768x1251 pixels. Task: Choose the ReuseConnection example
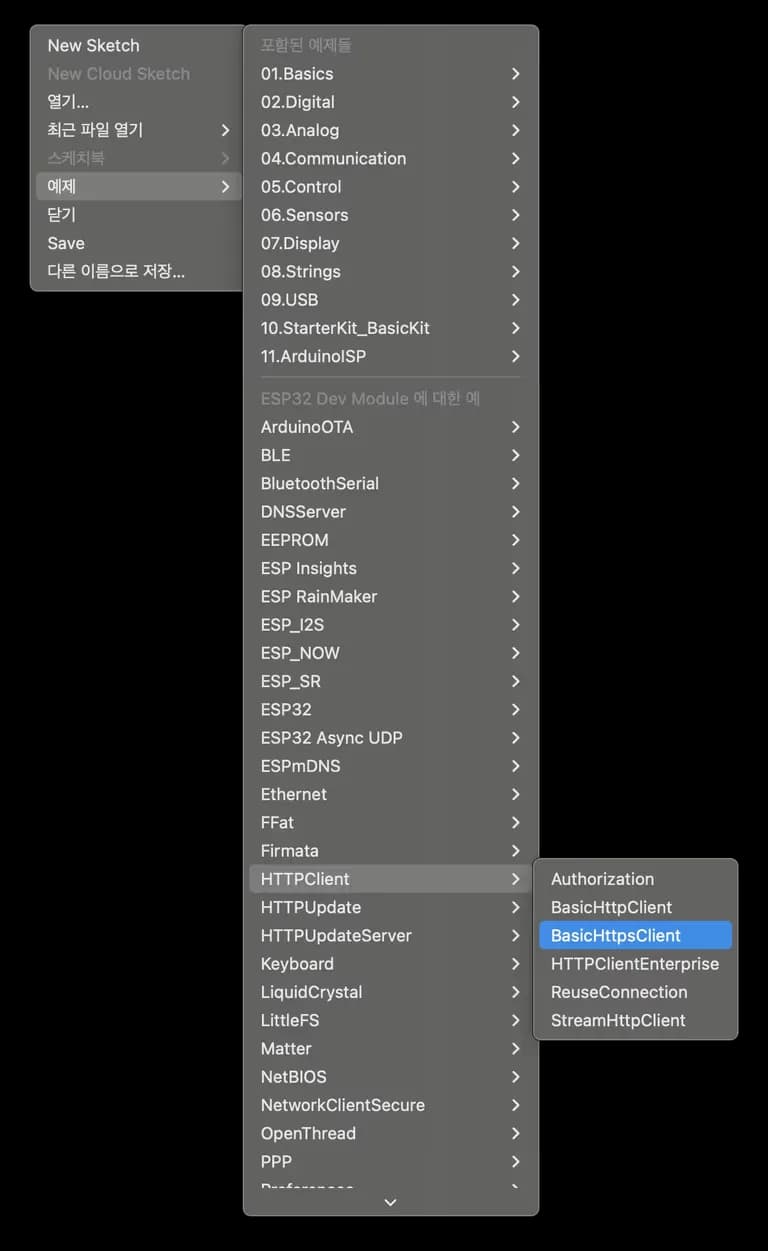click(x=619, y=992)
